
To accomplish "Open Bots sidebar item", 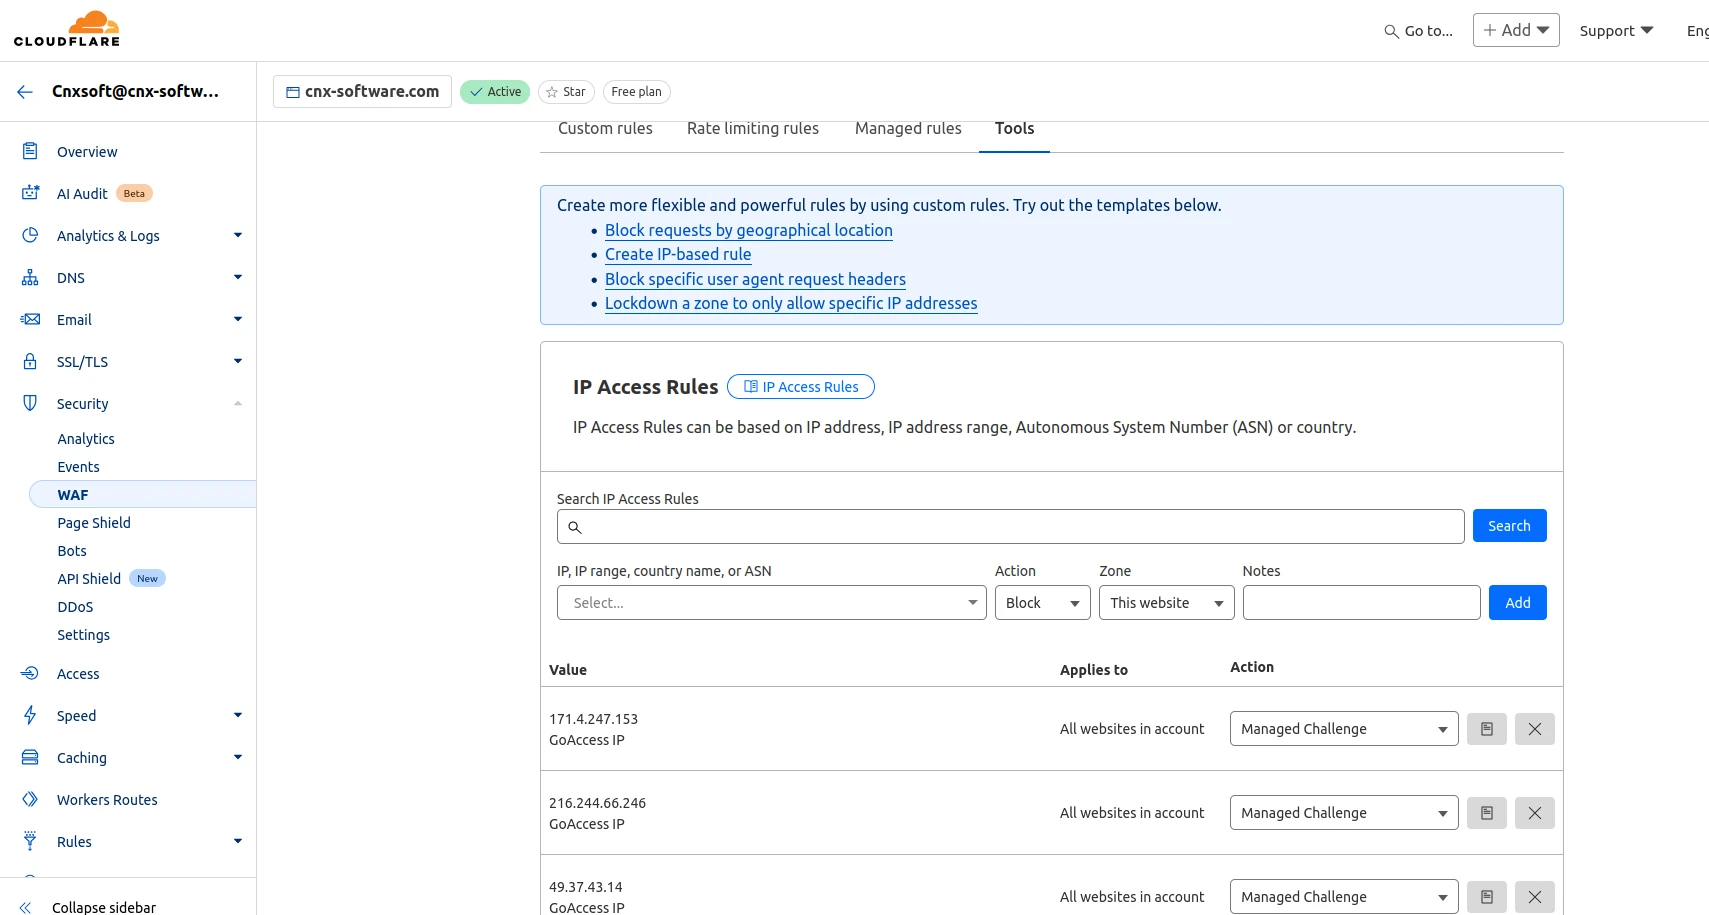I will pos(72,551).
